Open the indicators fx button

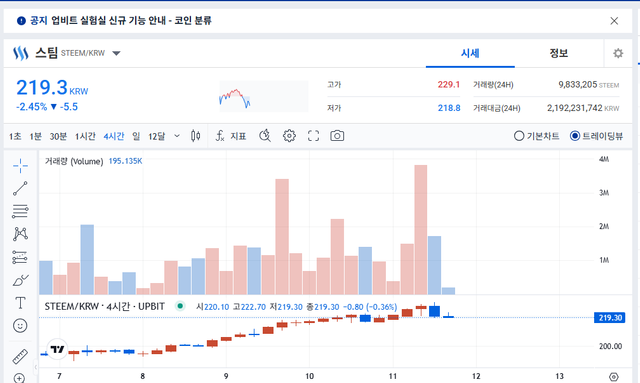[231, 136]
